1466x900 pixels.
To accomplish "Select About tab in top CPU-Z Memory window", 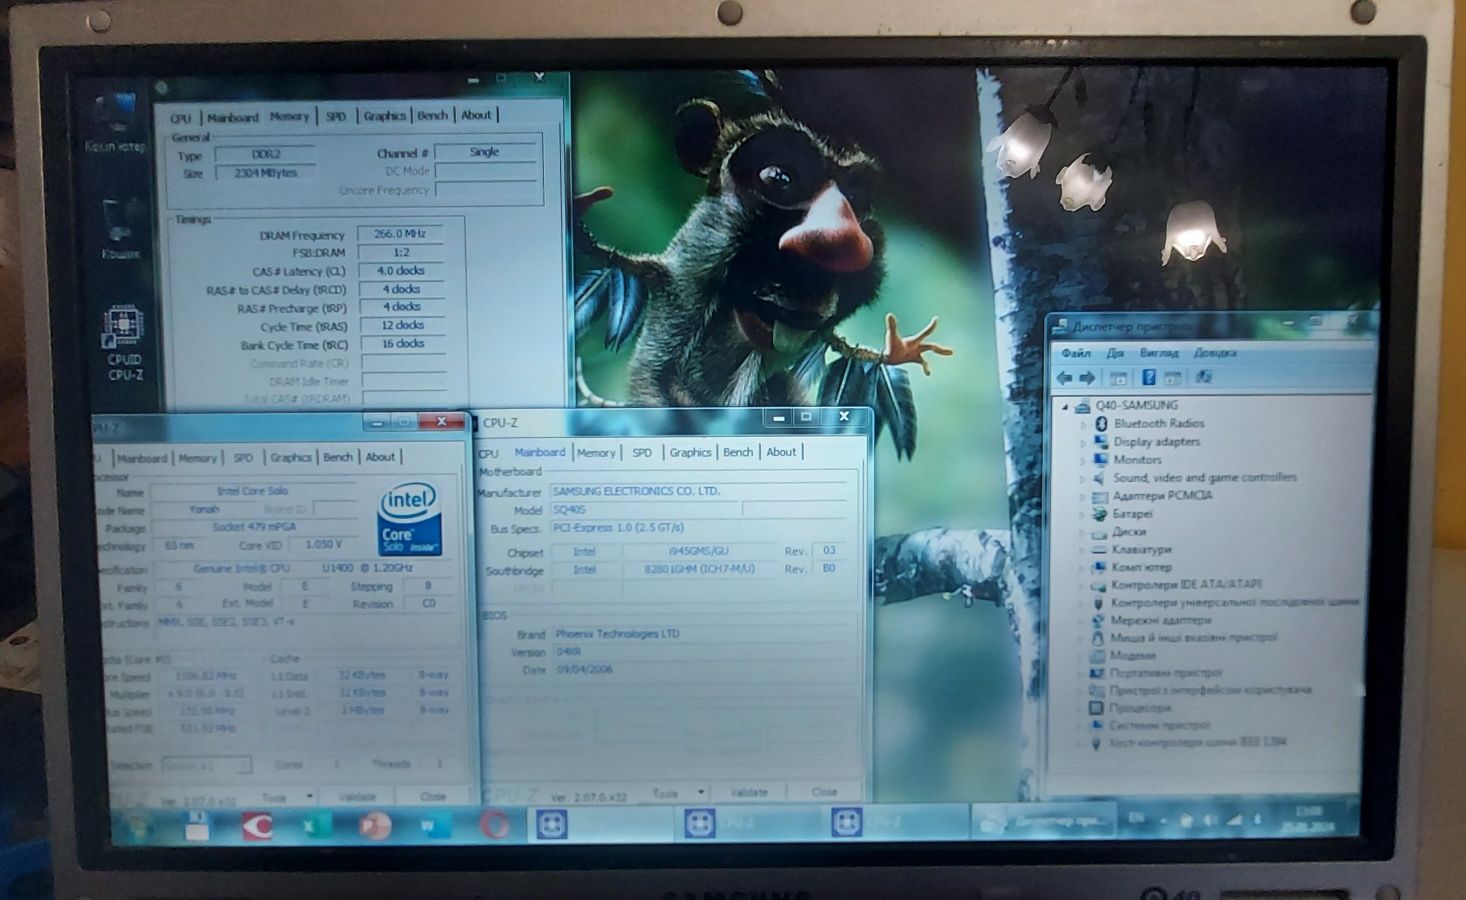I will 476,115.
